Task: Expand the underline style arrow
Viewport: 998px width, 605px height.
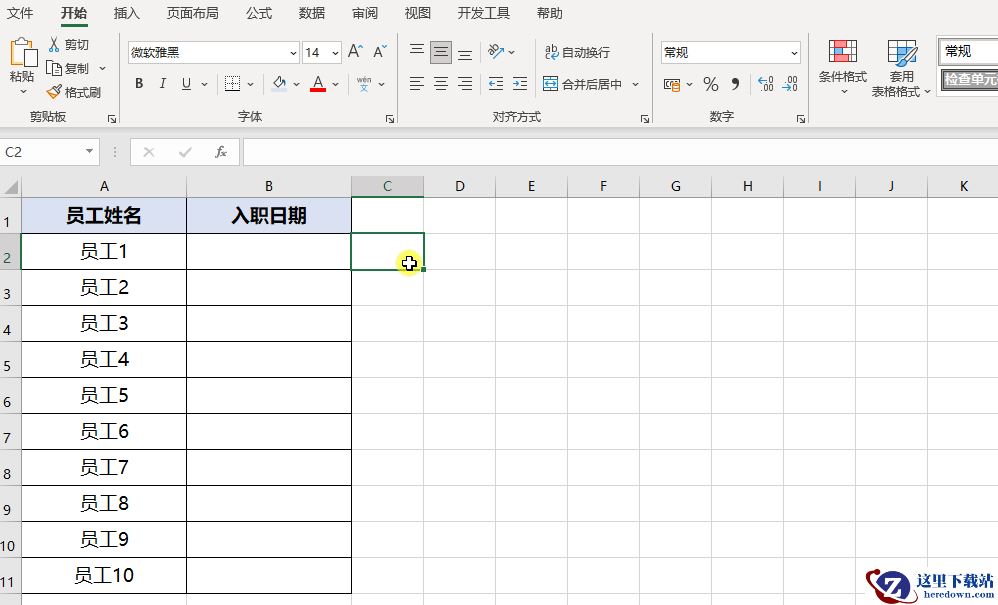Action: [204, 84]
